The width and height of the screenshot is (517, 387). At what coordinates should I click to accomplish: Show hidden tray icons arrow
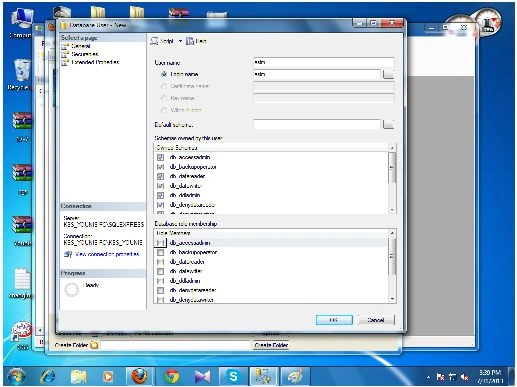428,377
